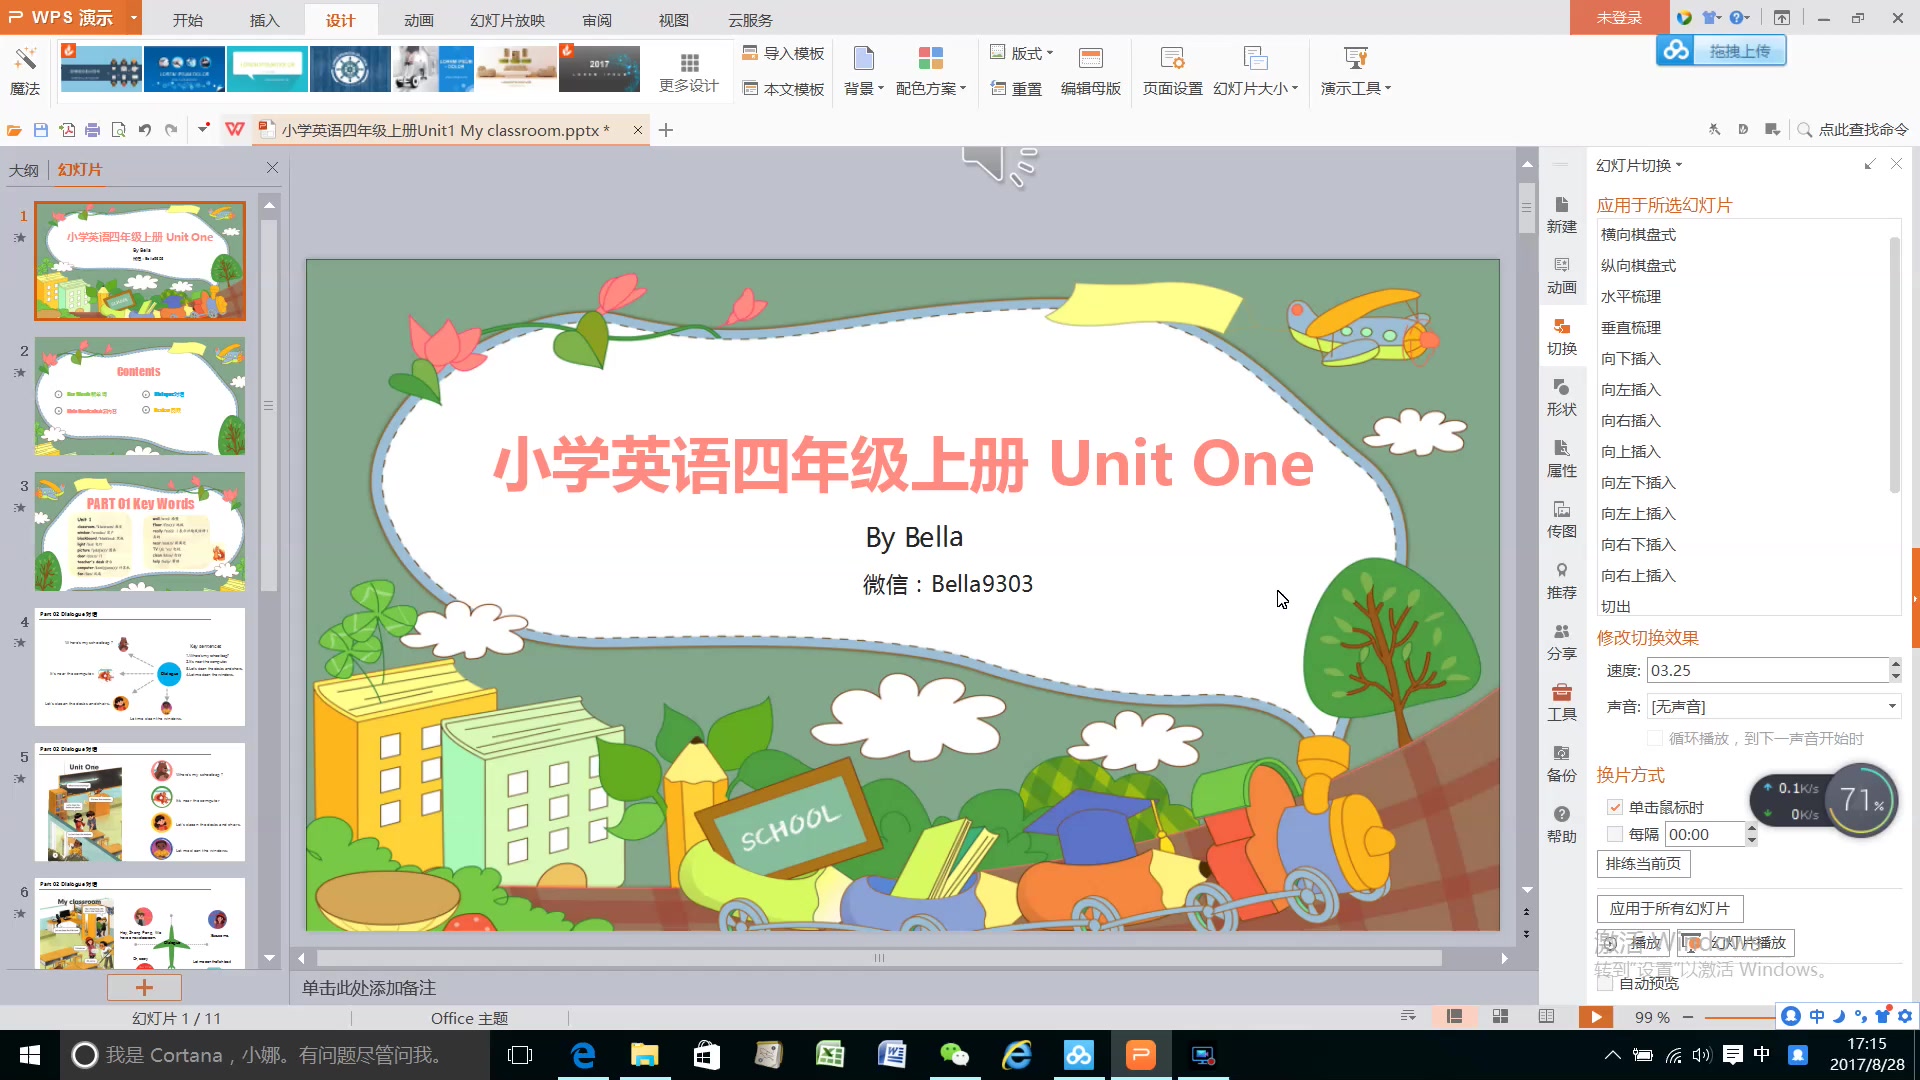
Task: Expand Slide Transition (幻灯片切换) pane title dropdown
Action: [x=1639, y=165]
